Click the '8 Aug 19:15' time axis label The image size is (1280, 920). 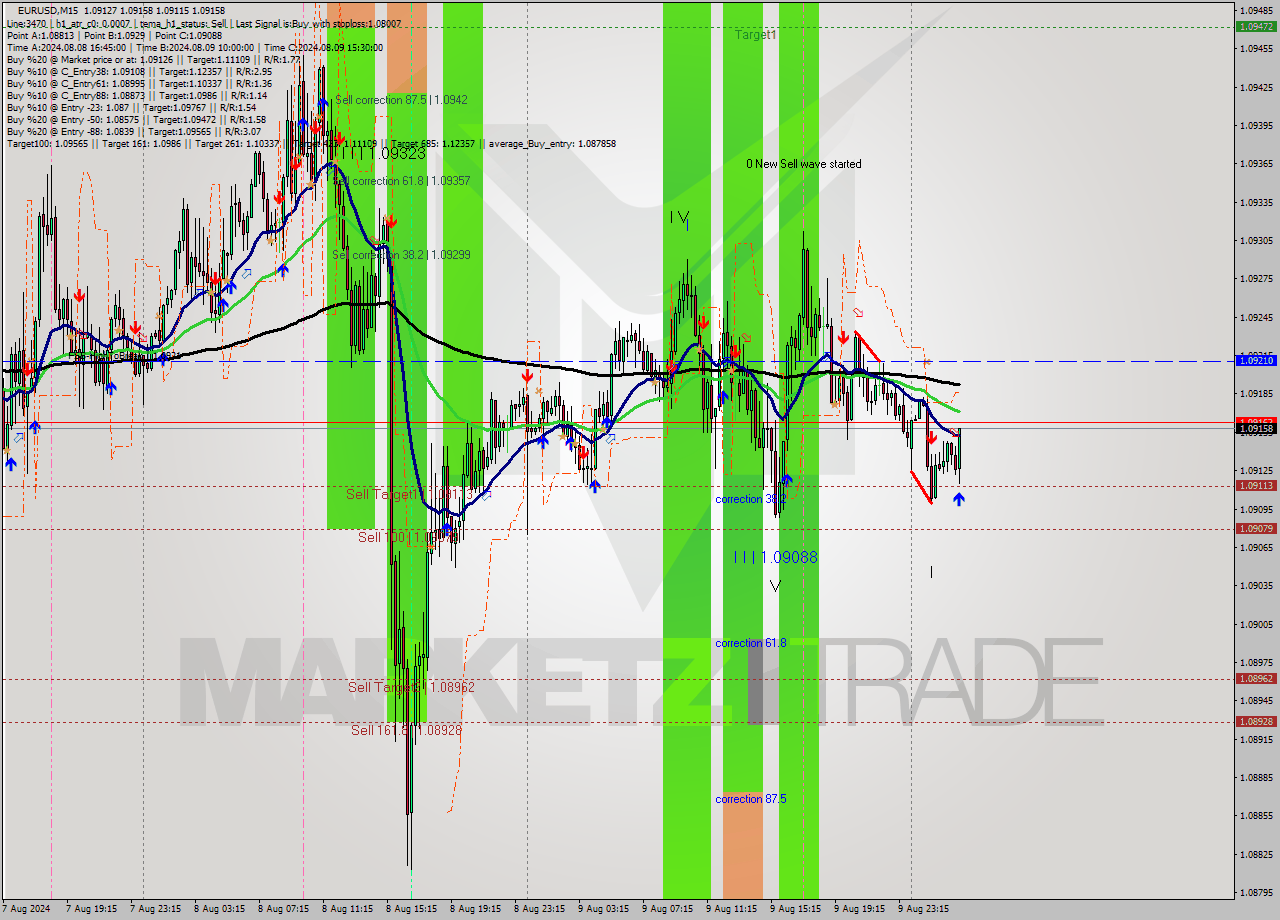point(475,909)
